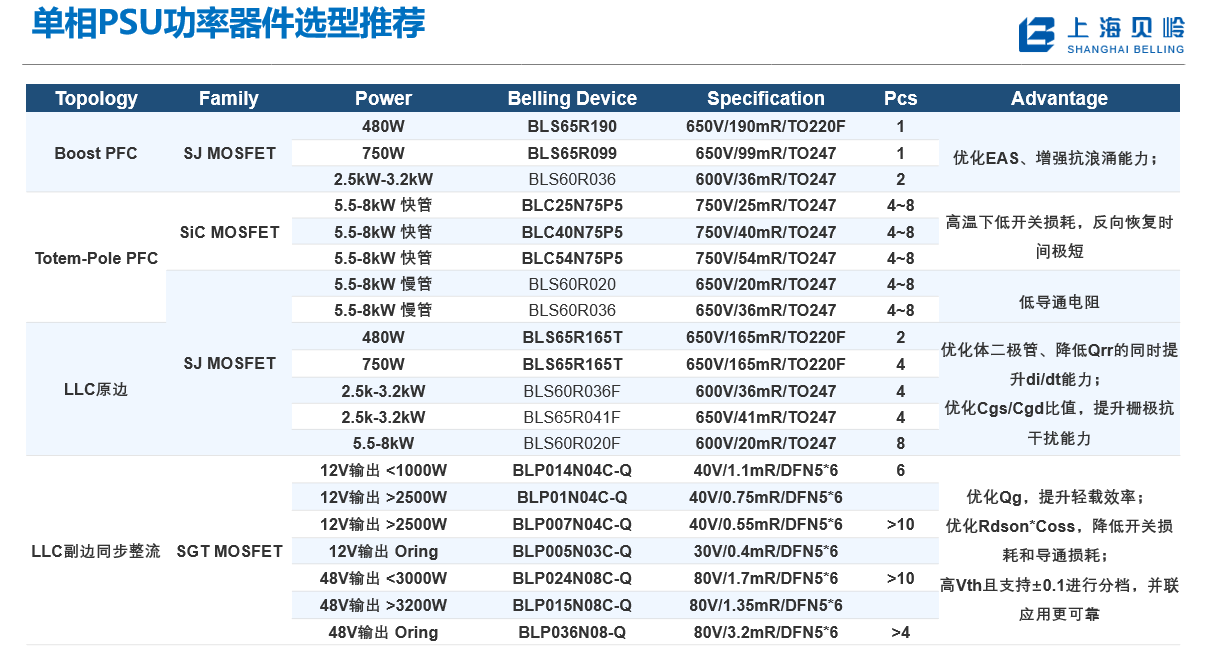The width and height of the screenshot is (1213, 656).
Task: Click the Specification column header
Action: pyautogui.click(x=766, y=98)
